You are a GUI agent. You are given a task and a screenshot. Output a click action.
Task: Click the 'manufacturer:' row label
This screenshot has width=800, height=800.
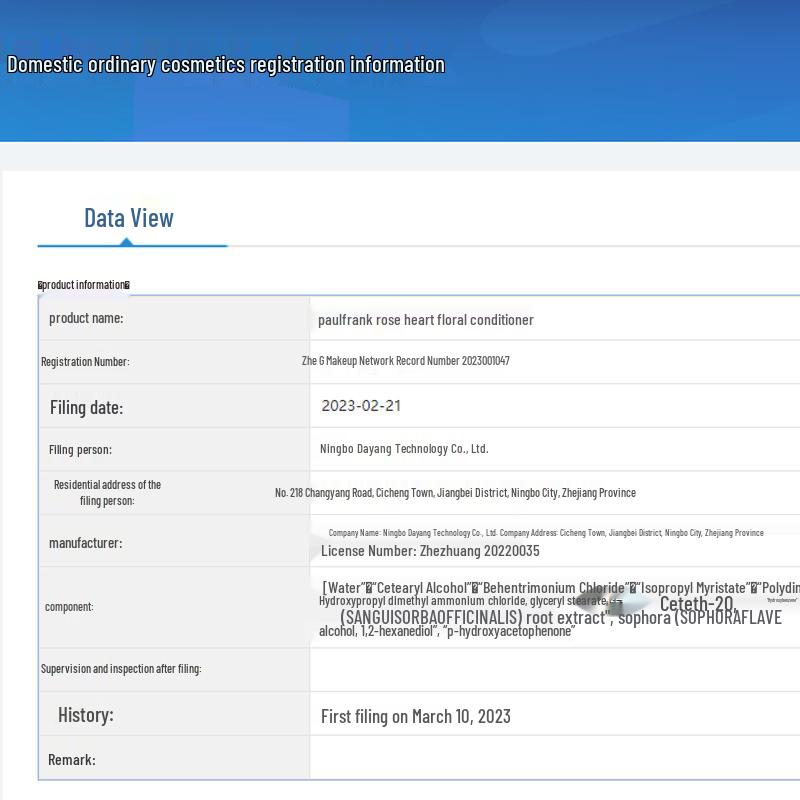click(85, 543)
